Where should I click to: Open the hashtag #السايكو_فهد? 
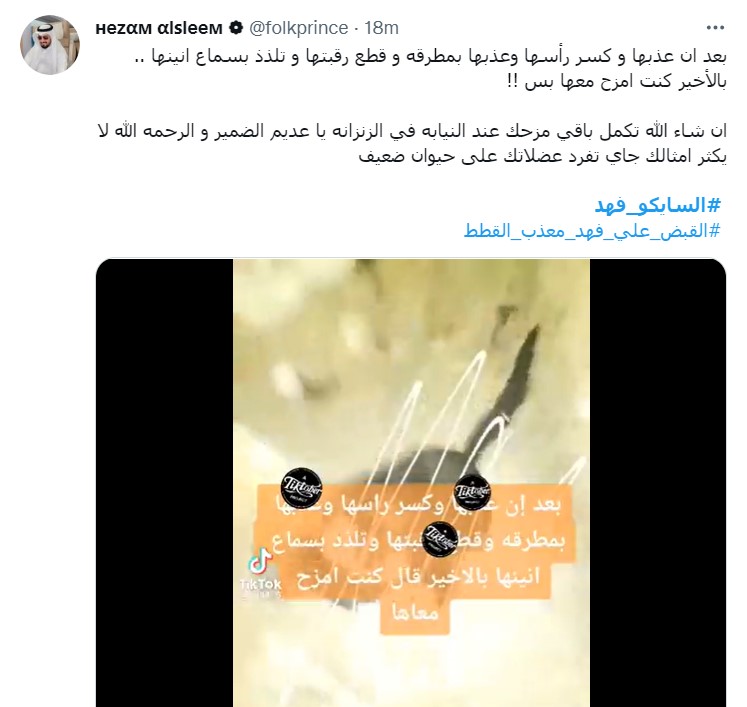pos(657,205)
